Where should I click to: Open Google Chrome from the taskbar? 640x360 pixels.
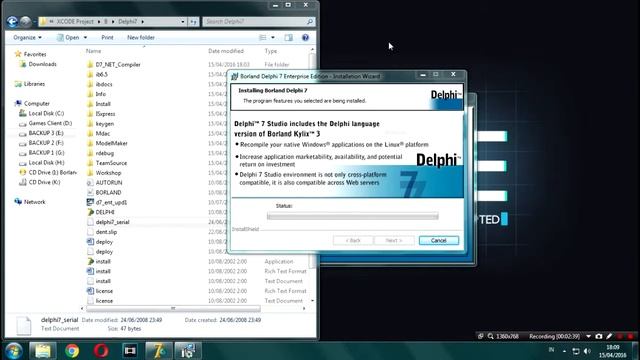[72, 351]
